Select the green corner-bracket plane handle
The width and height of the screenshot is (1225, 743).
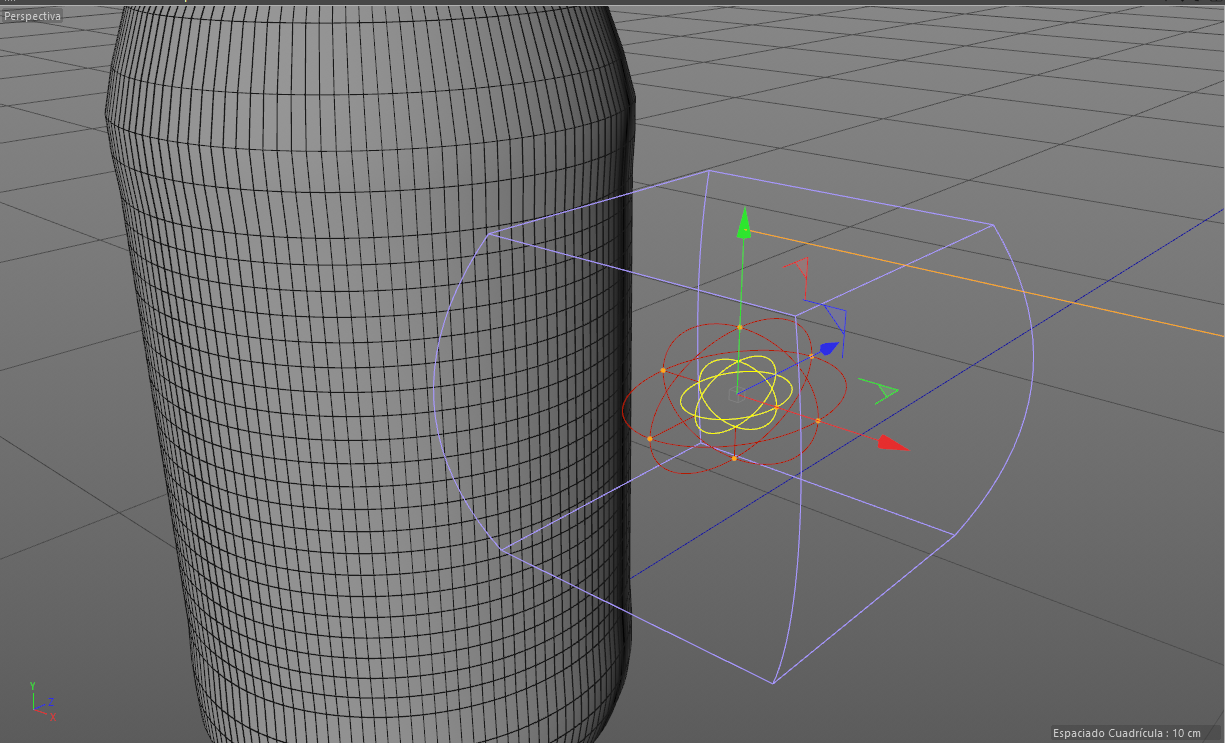tap(878, 391)
